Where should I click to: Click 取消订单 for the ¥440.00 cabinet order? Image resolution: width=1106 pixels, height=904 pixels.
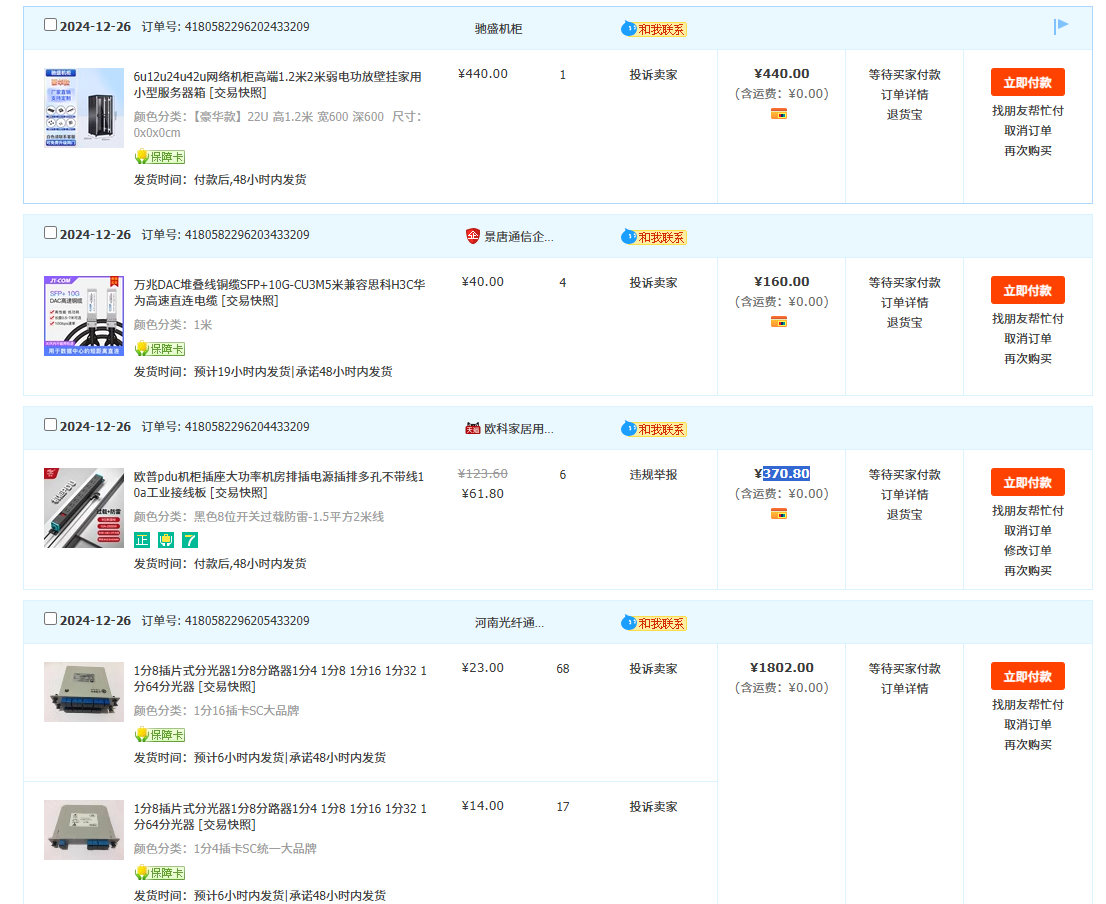pyautogui.click(x=1027, y=131)
